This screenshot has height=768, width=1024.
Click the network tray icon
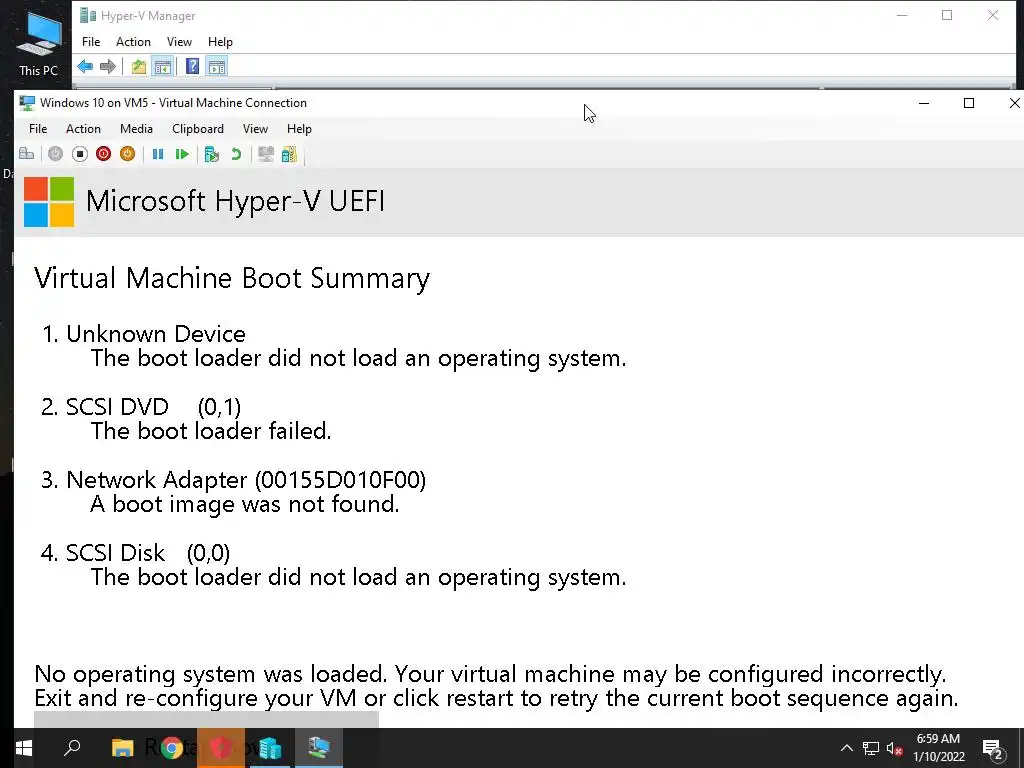(871, 748)
